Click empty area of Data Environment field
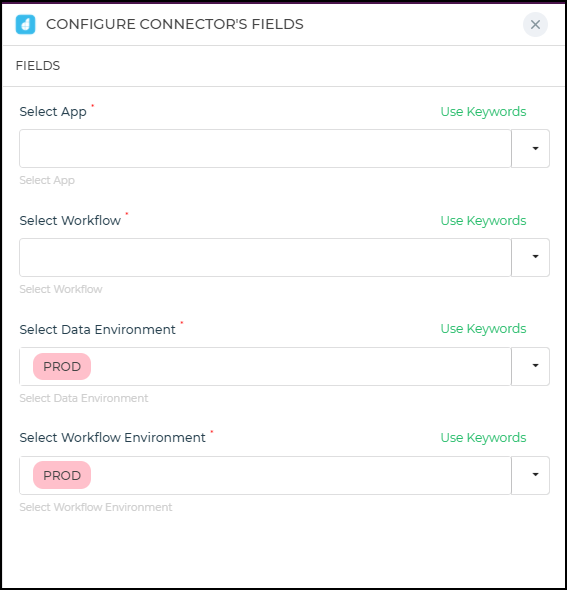The height and width of the screenshot is (590, 567). 301,366
